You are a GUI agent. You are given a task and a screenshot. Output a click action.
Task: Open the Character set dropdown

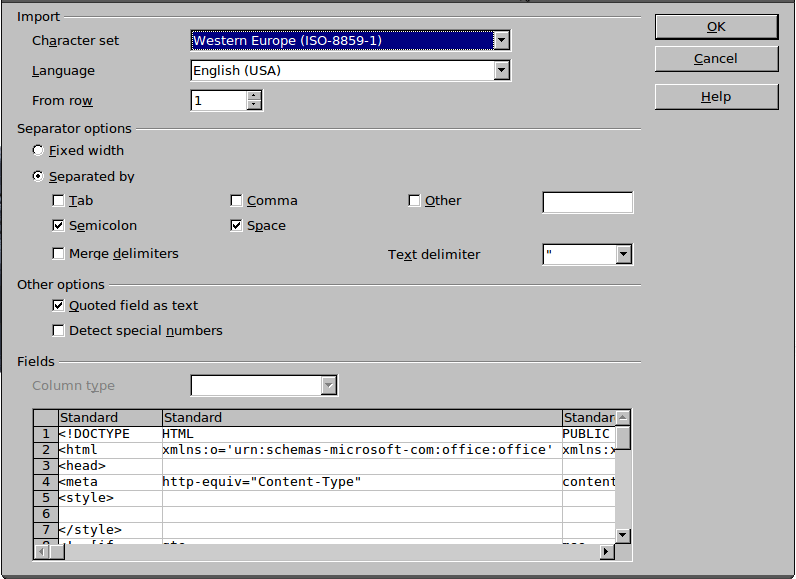[x=501, y=41]
